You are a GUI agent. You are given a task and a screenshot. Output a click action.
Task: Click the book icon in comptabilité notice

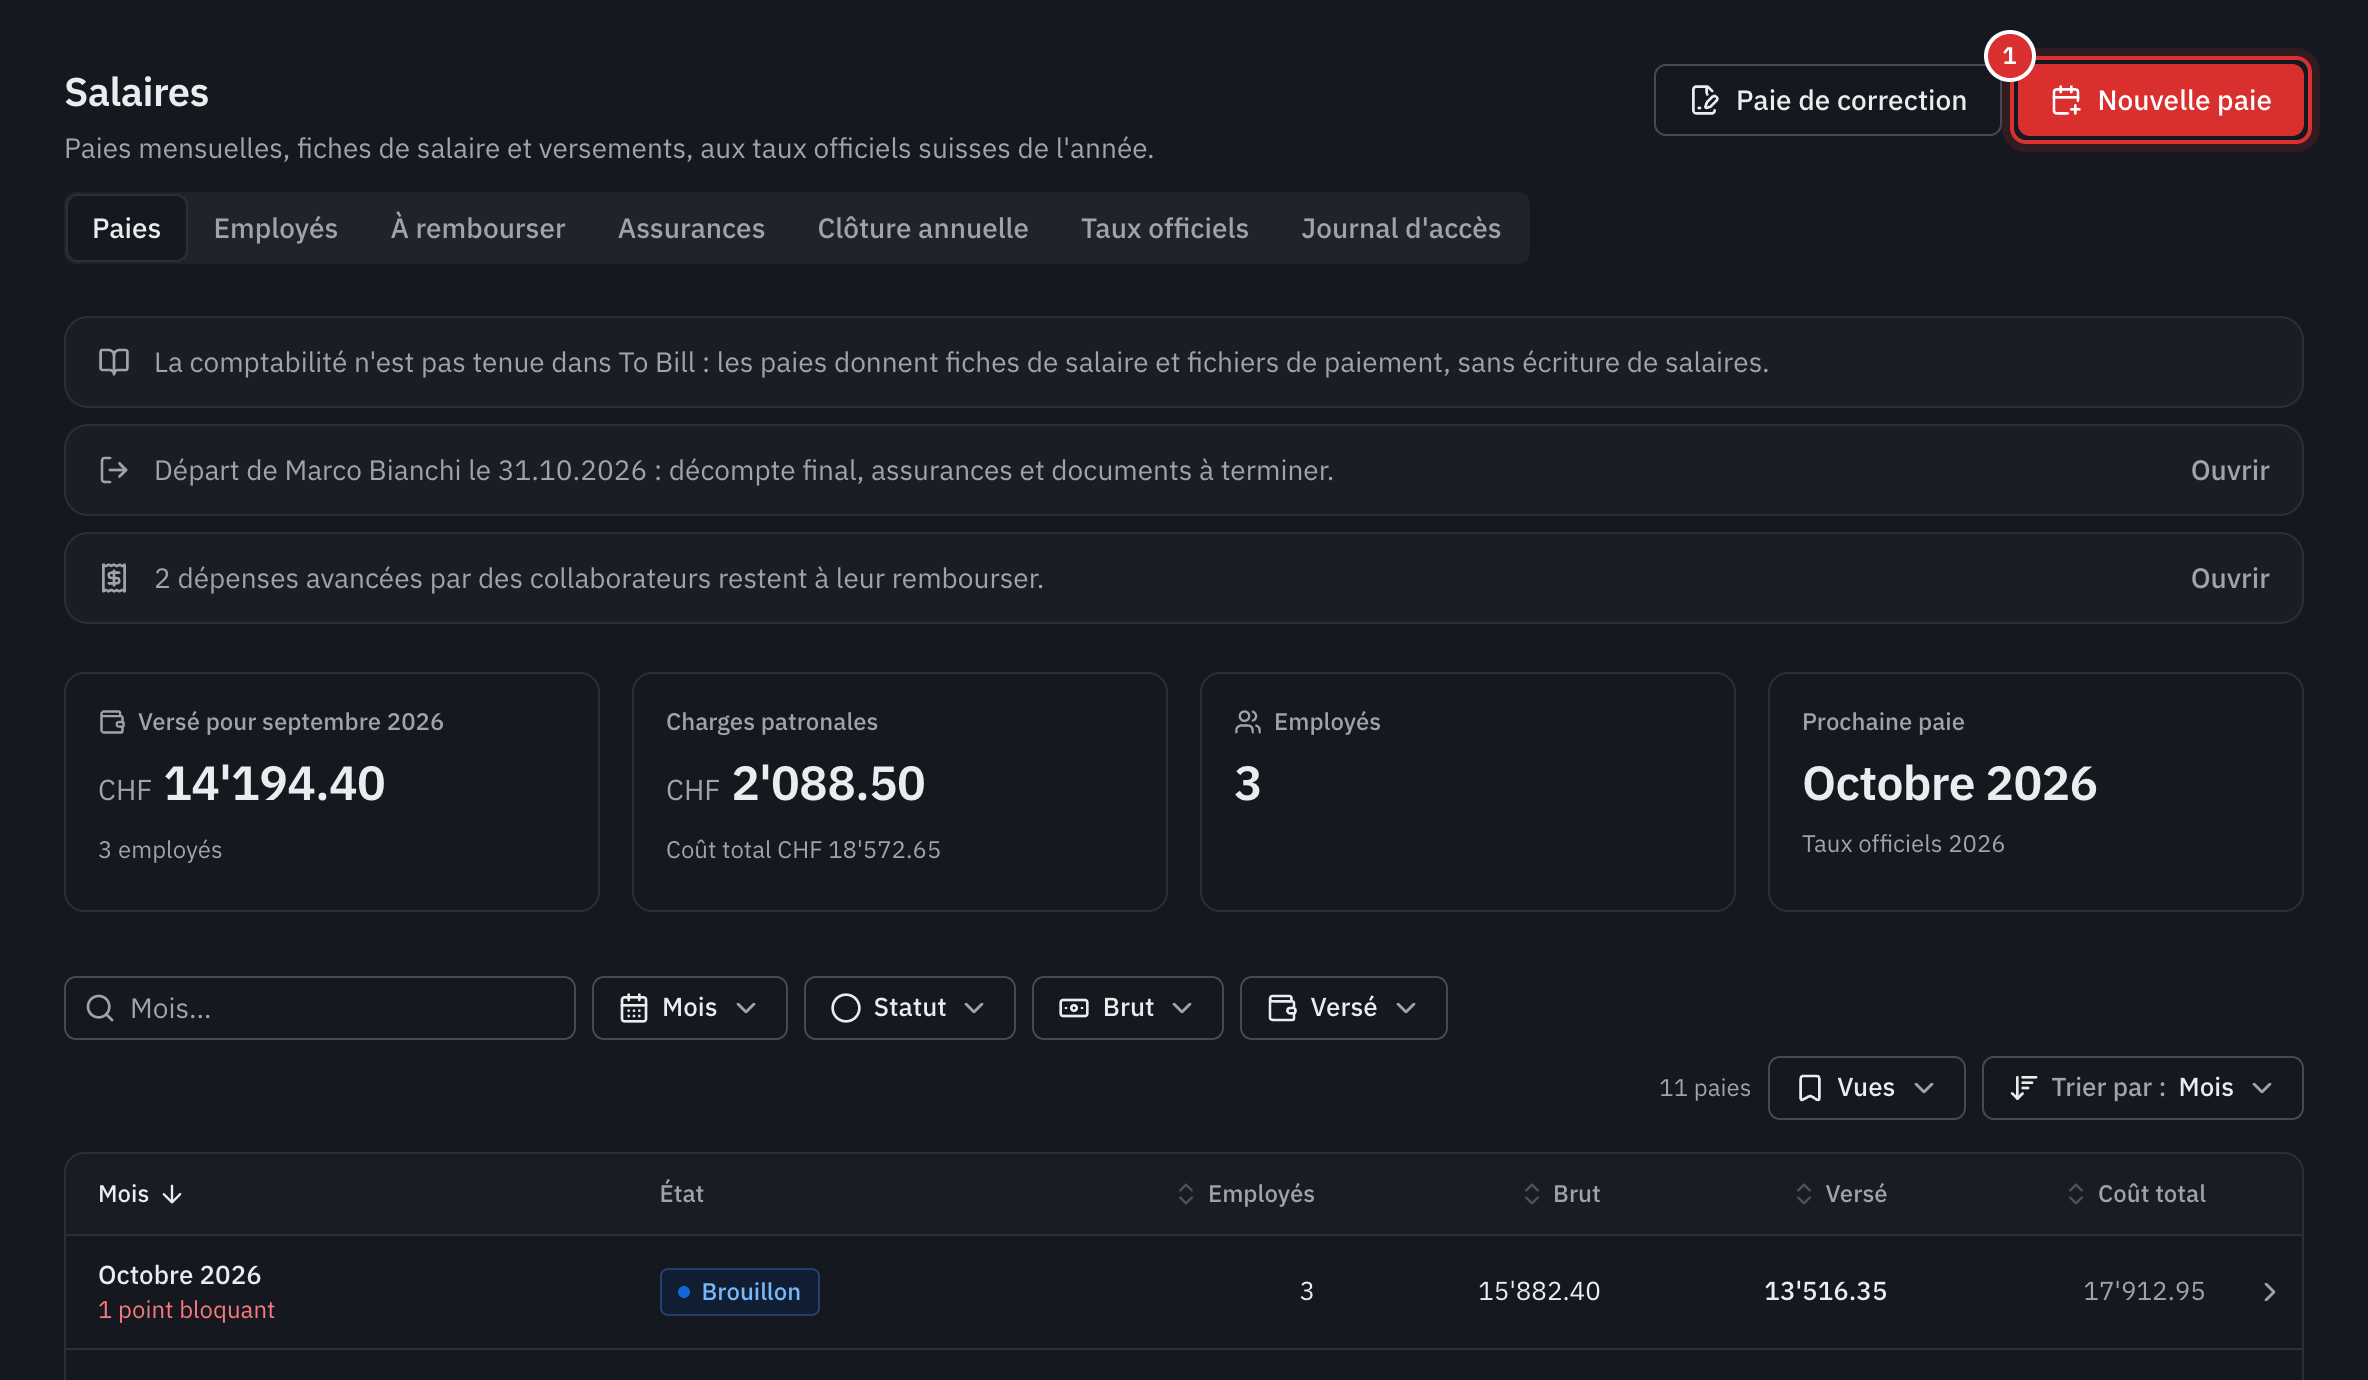(114, 362)
